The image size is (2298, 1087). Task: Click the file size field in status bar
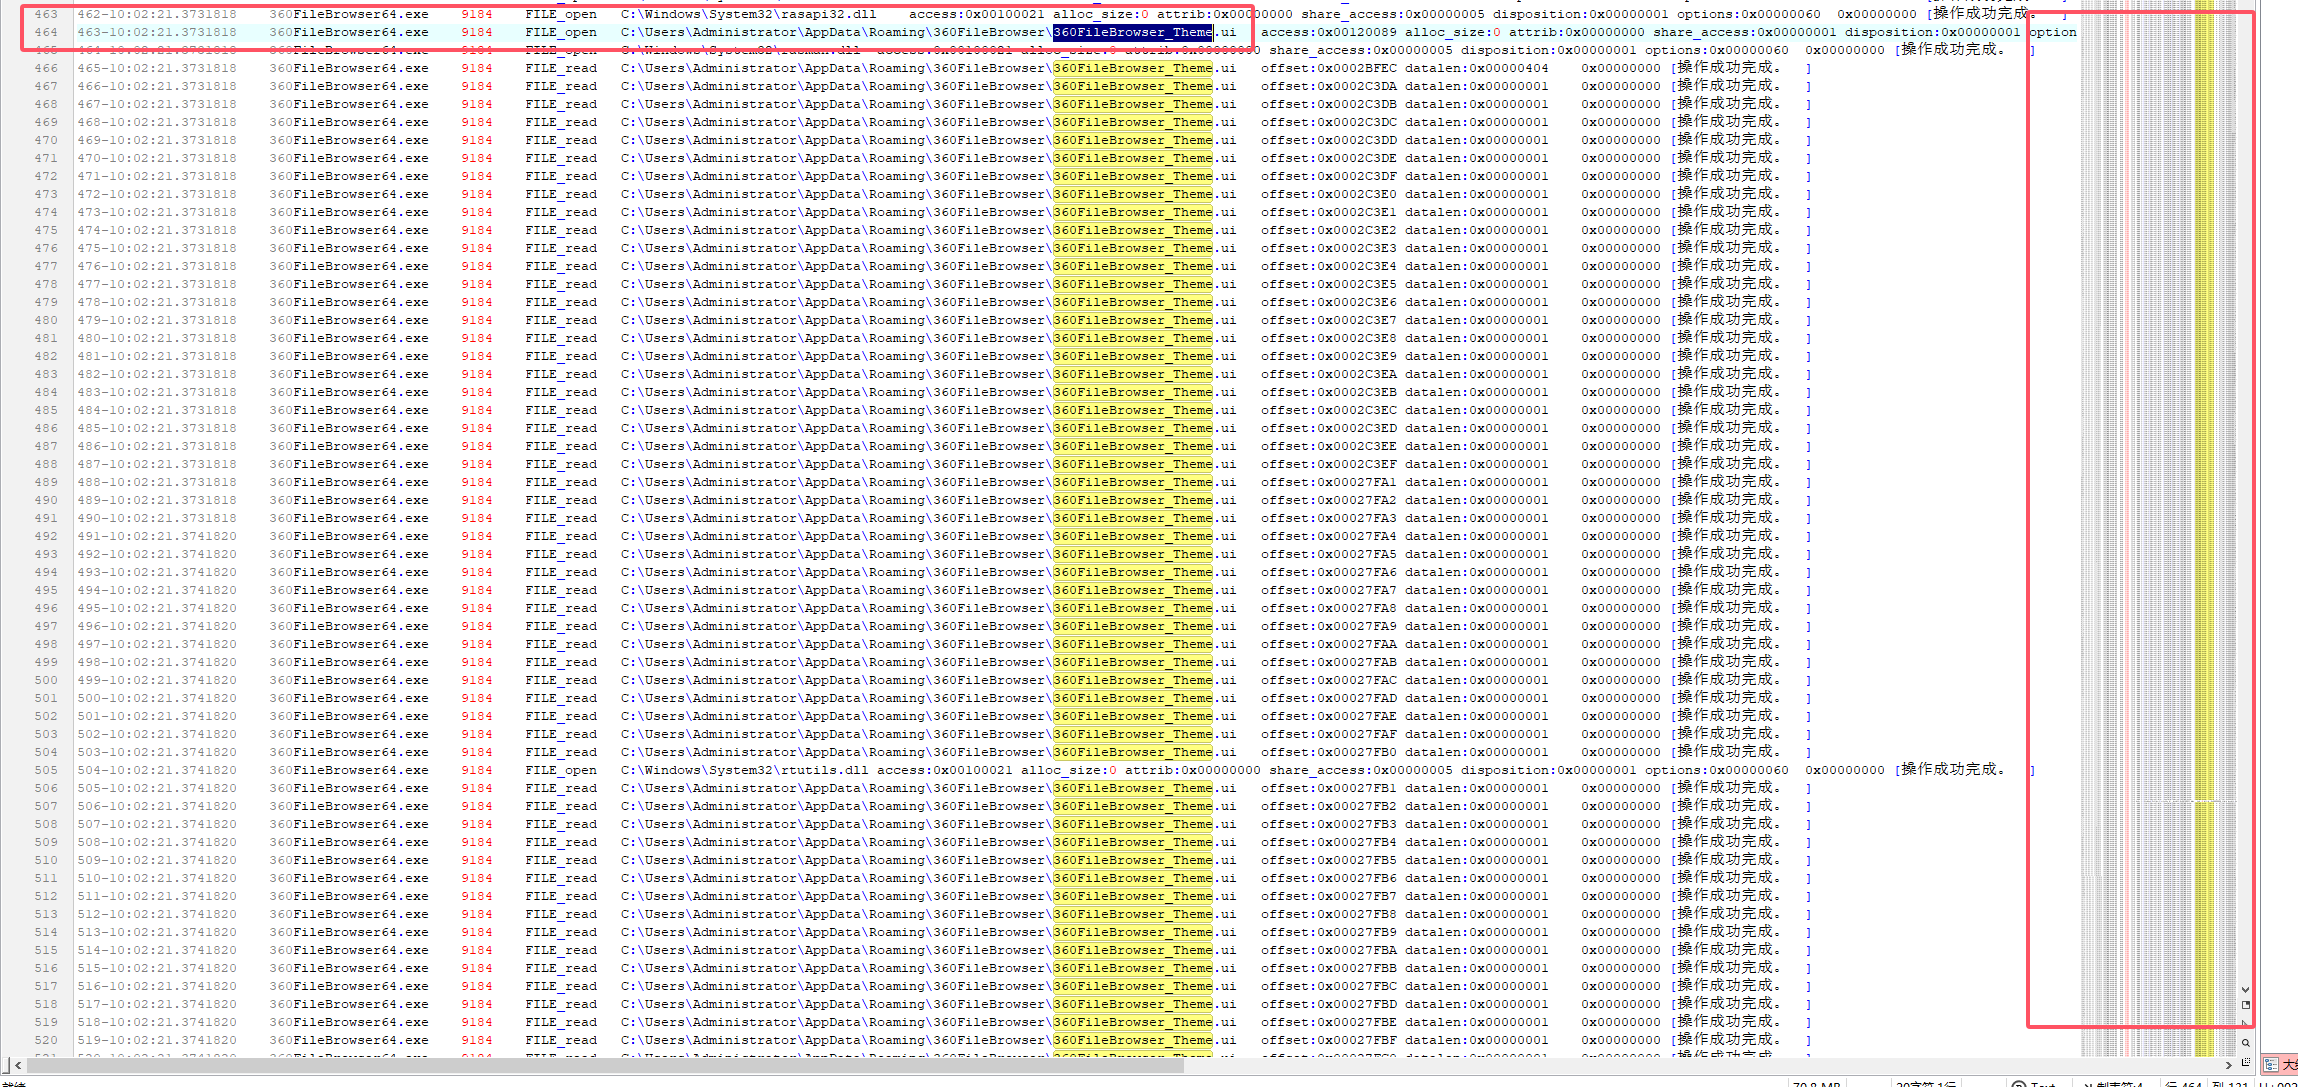pyautogui.click(x=1817, y=1084)
